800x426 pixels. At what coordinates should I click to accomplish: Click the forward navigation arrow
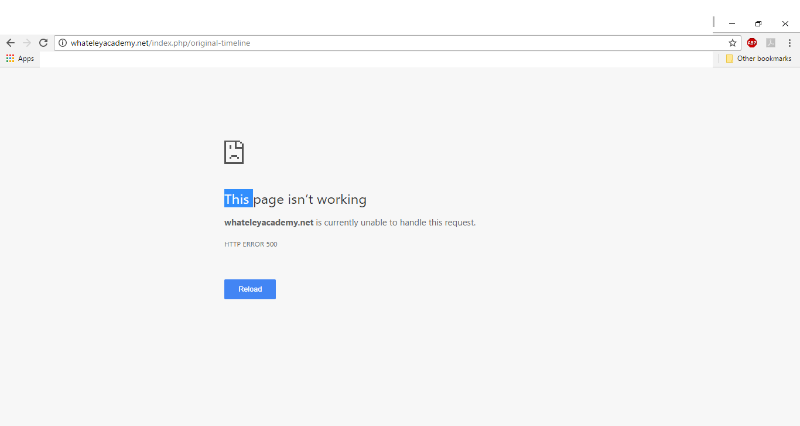point(27,43)
